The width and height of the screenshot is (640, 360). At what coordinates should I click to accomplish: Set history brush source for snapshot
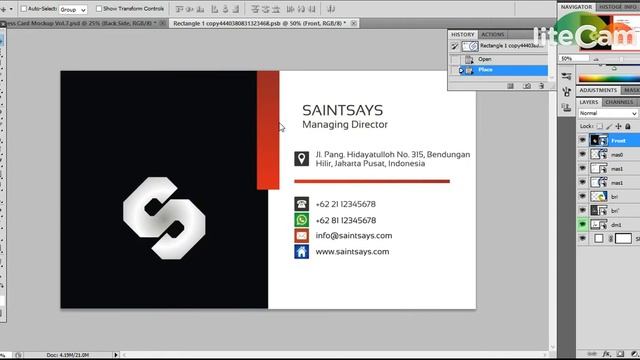tap(454, 47)
